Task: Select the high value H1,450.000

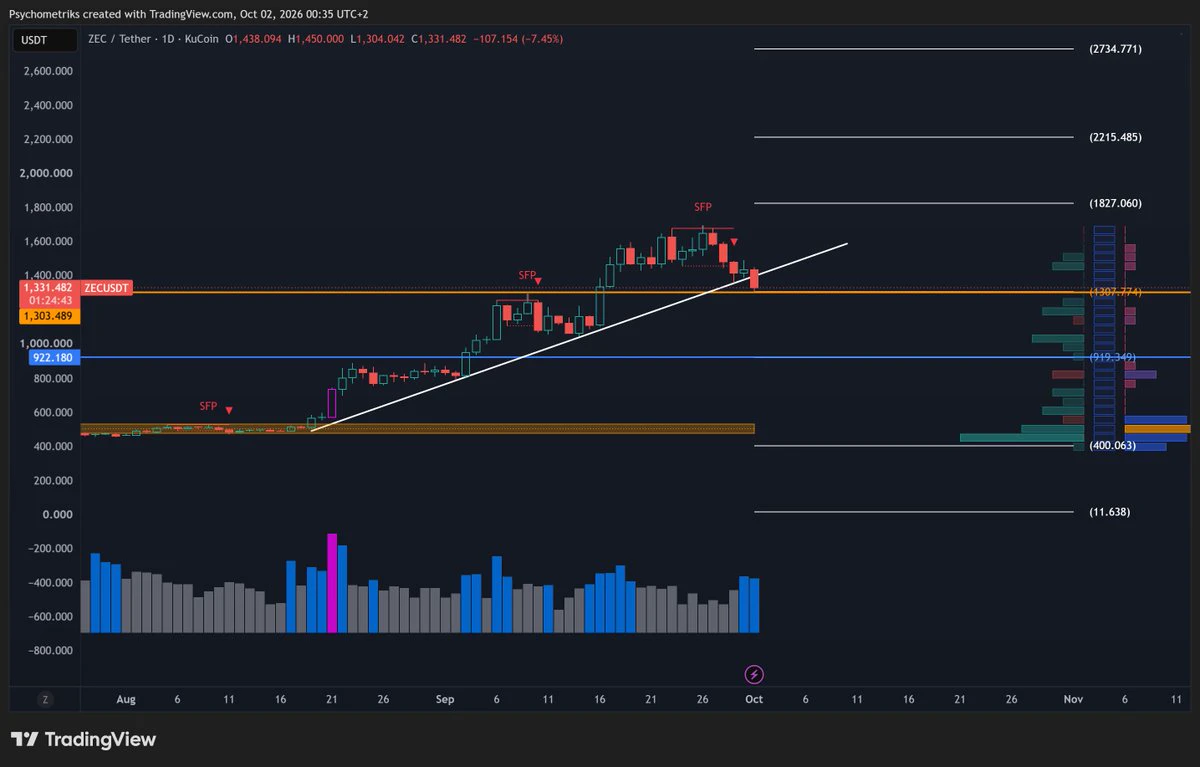Action: pyautogui.click(x=316, y=39)
